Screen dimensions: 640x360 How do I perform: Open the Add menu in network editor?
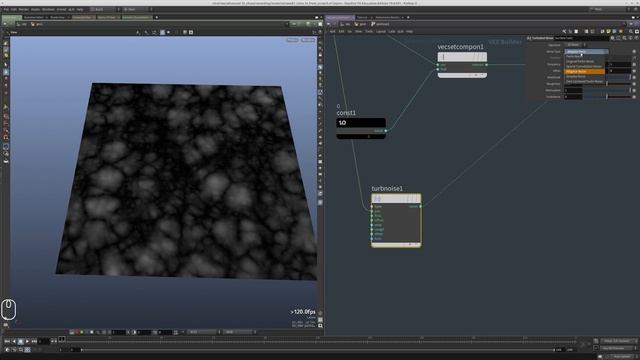(332, 31)
